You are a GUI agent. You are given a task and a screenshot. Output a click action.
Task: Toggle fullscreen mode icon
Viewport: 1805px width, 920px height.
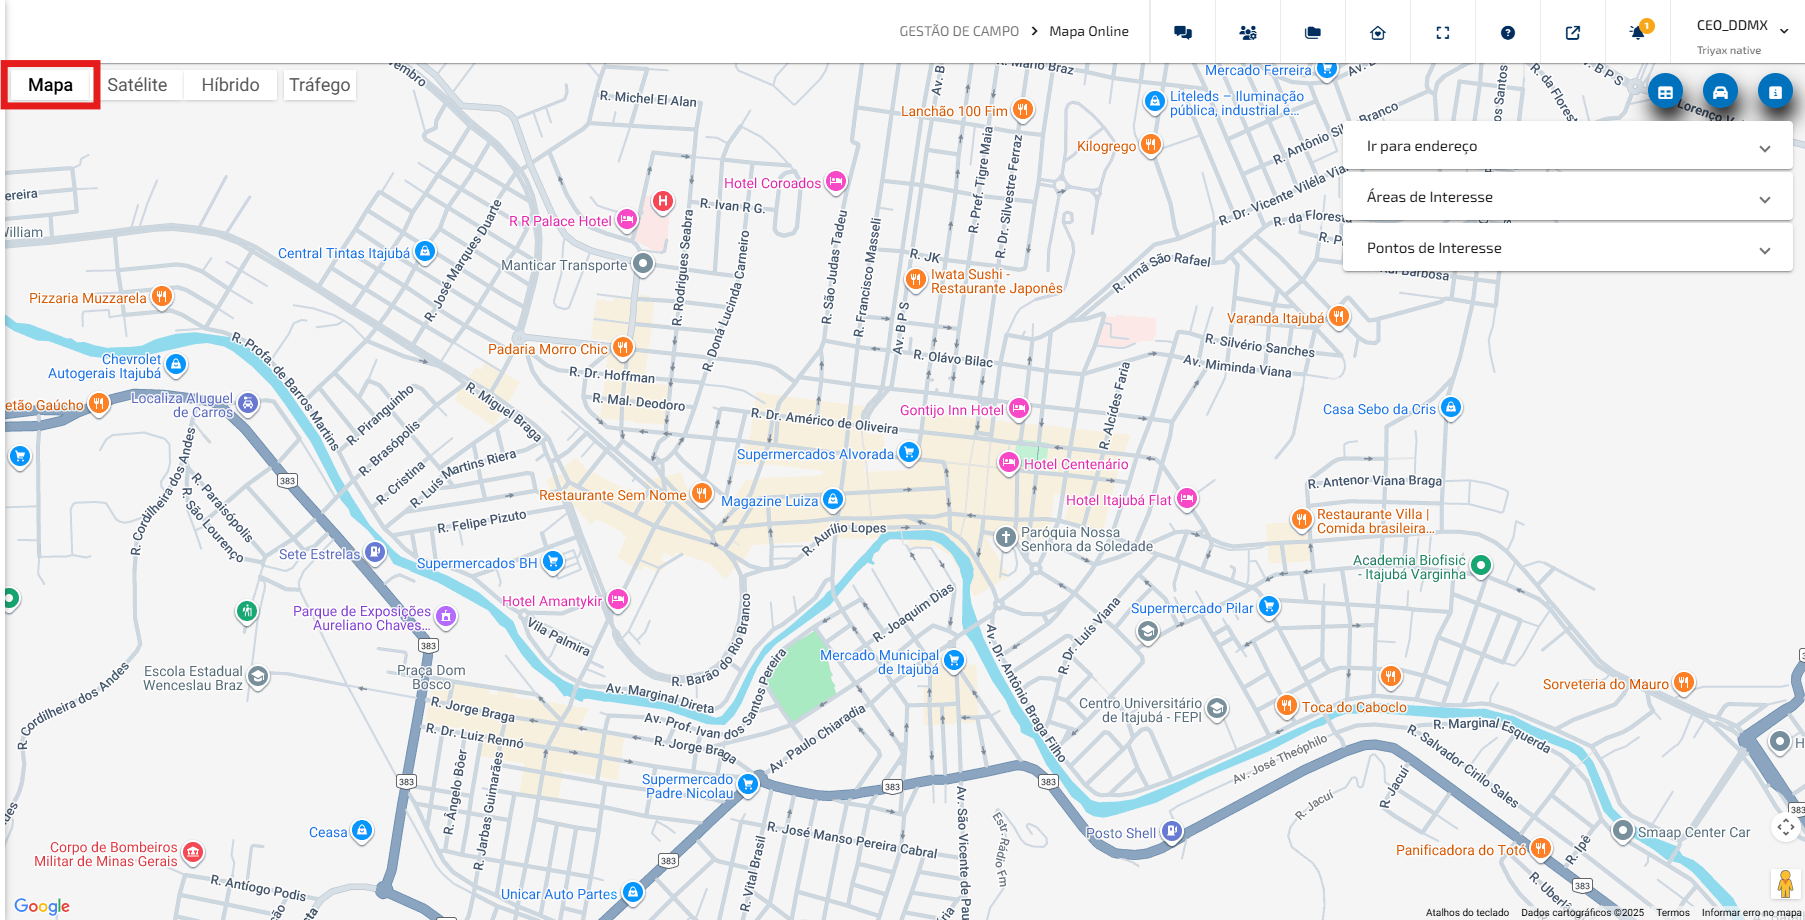[1443, 32]
